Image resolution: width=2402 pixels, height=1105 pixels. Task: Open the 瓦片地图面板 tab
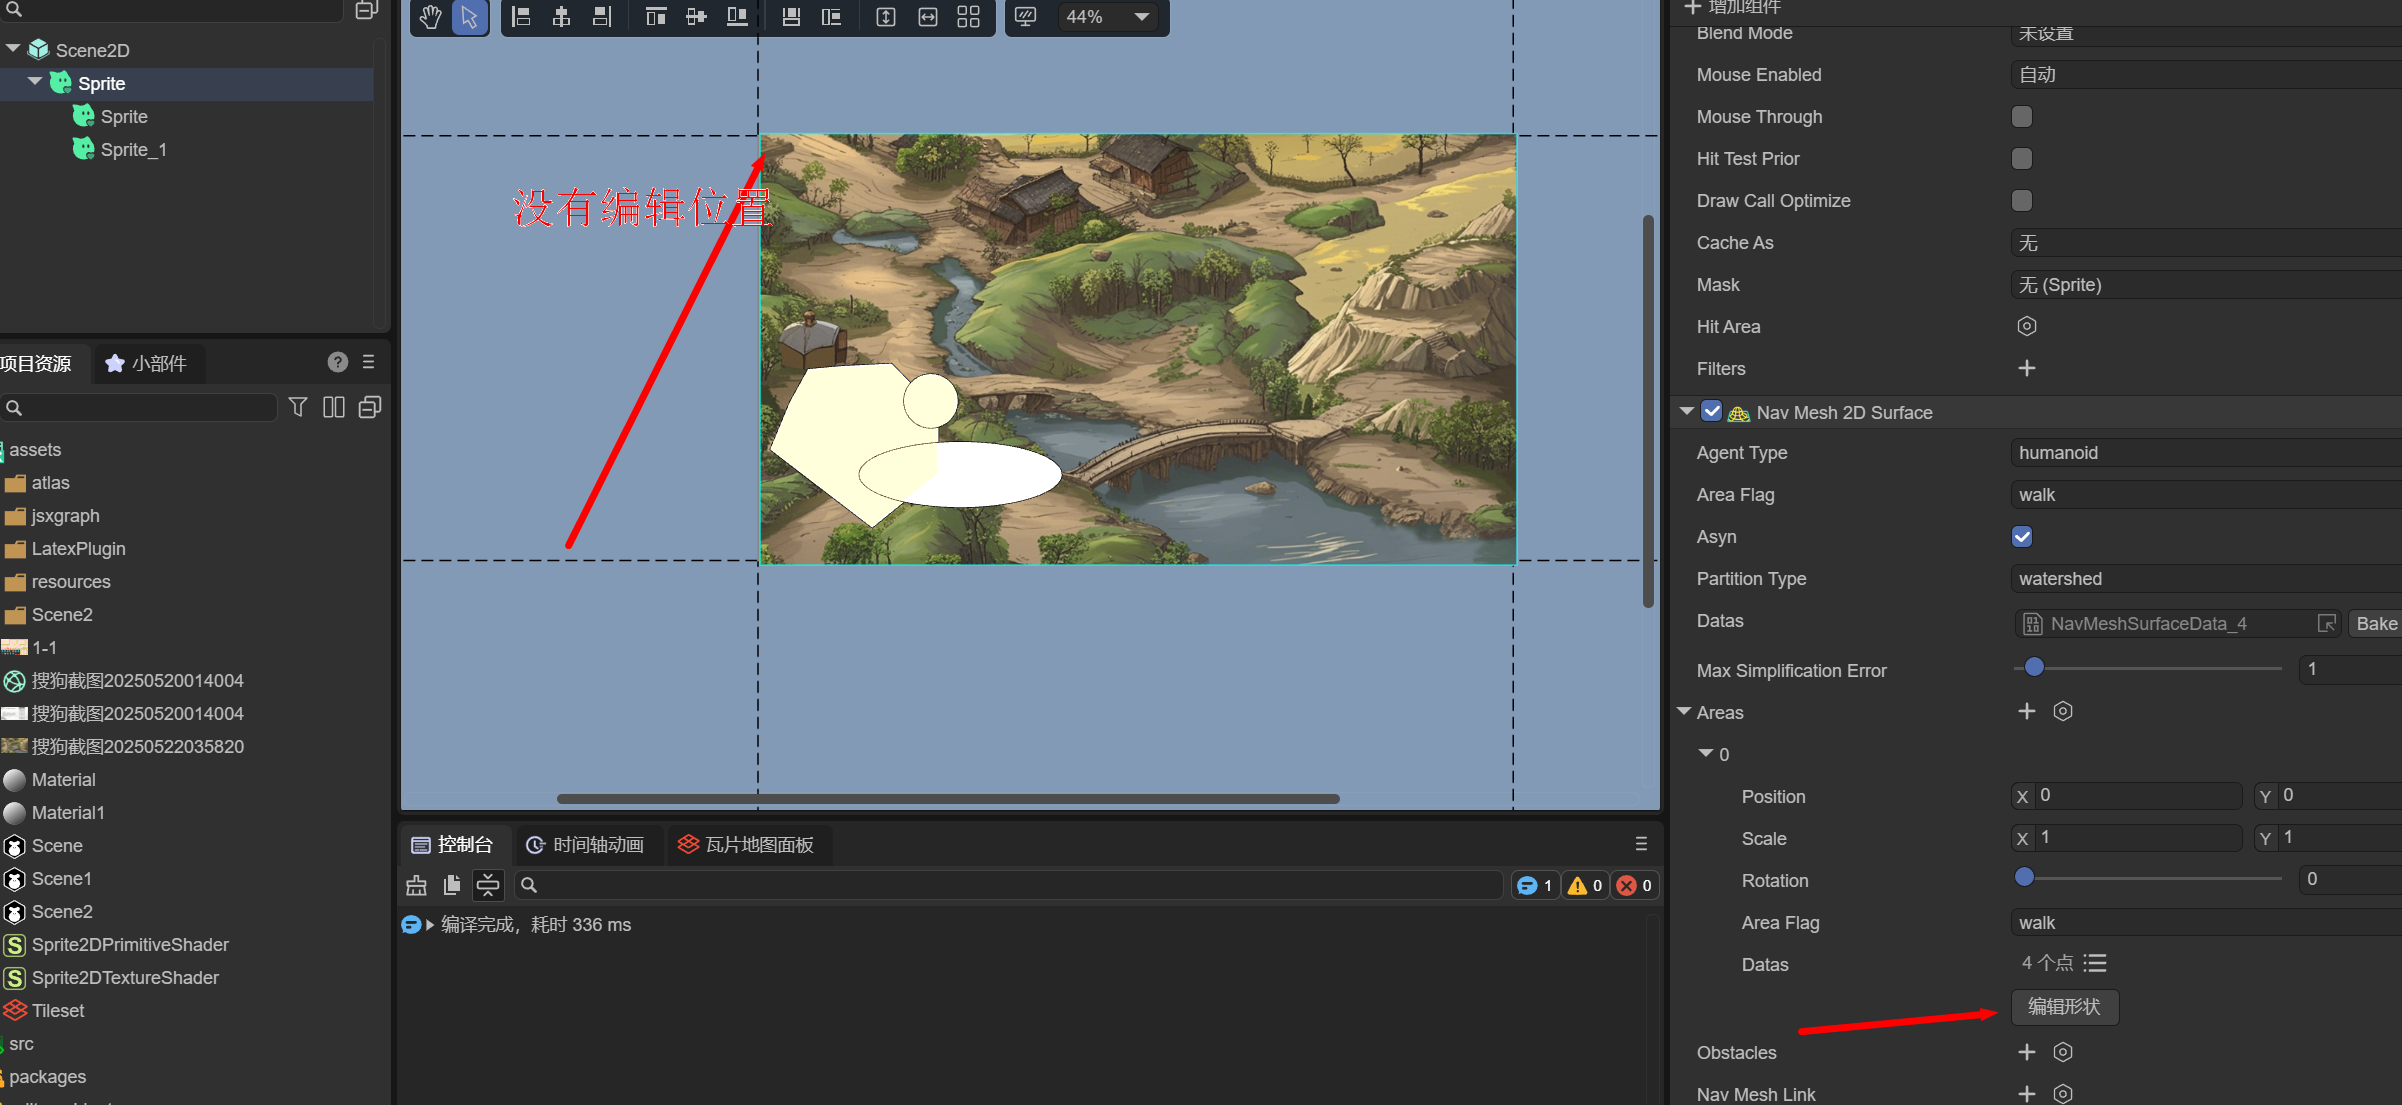pyautogui.click(x=745, y=845)
